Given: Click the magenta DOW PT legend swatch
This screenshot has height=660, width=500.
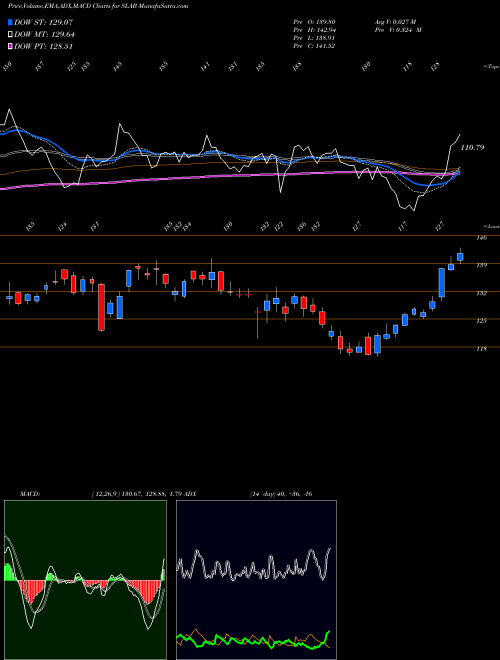Looking at the screenshot, I should 10,46.
